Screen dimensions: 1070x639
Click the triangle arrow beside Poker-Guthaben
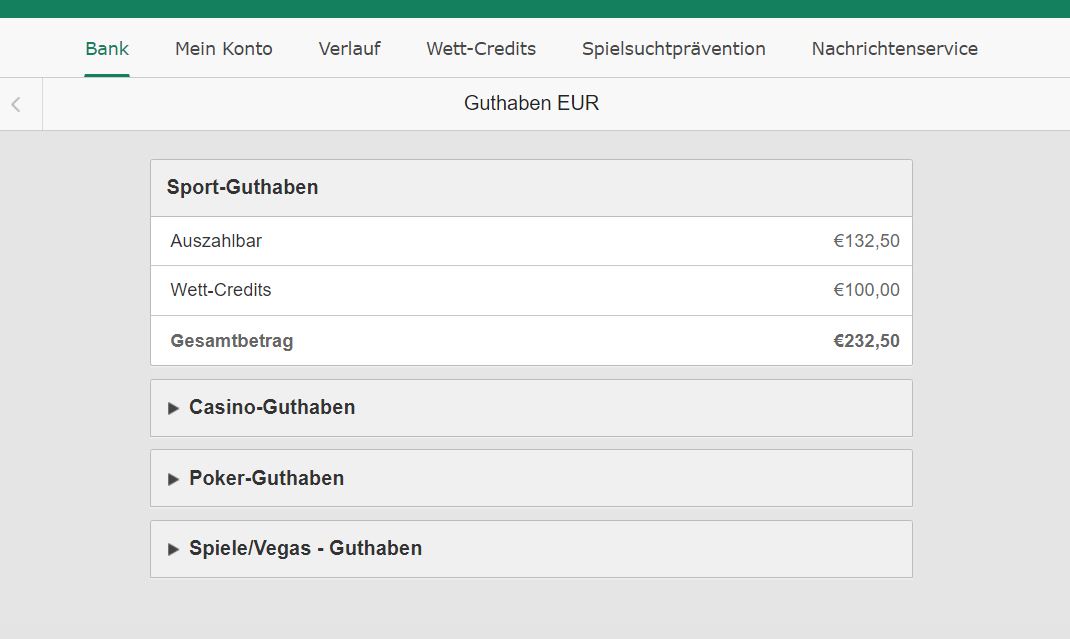pyautogui.click(x=174, y=479)
